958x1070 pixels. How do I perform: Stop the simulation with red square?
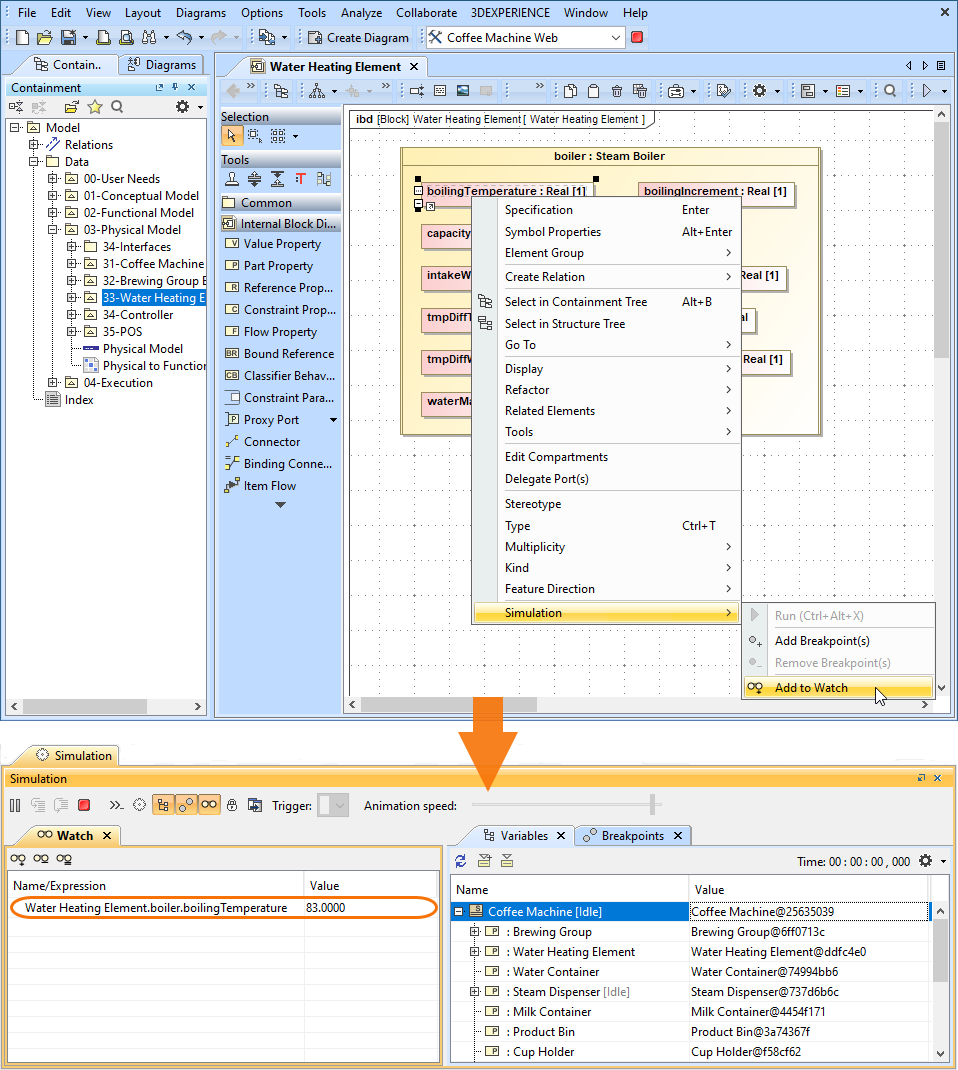(84, 805)
